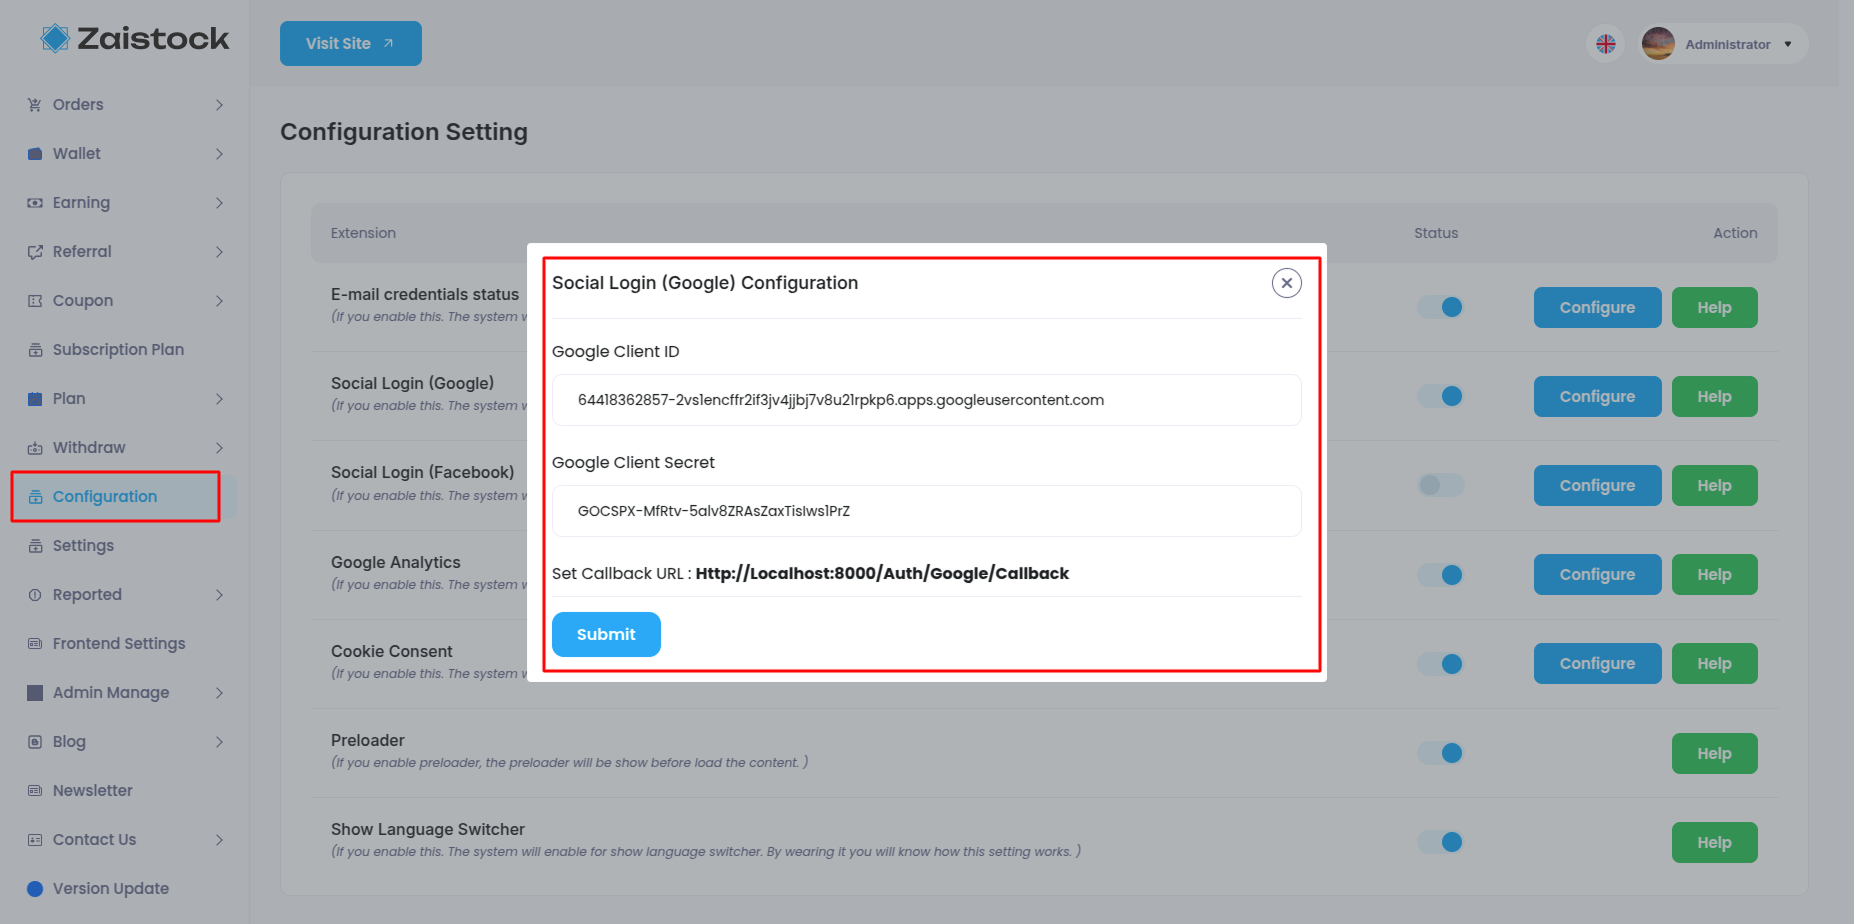This screenshot has width=1854, height=924.
Task: Disable the Preloader toggle
Action: point(1441,753)
